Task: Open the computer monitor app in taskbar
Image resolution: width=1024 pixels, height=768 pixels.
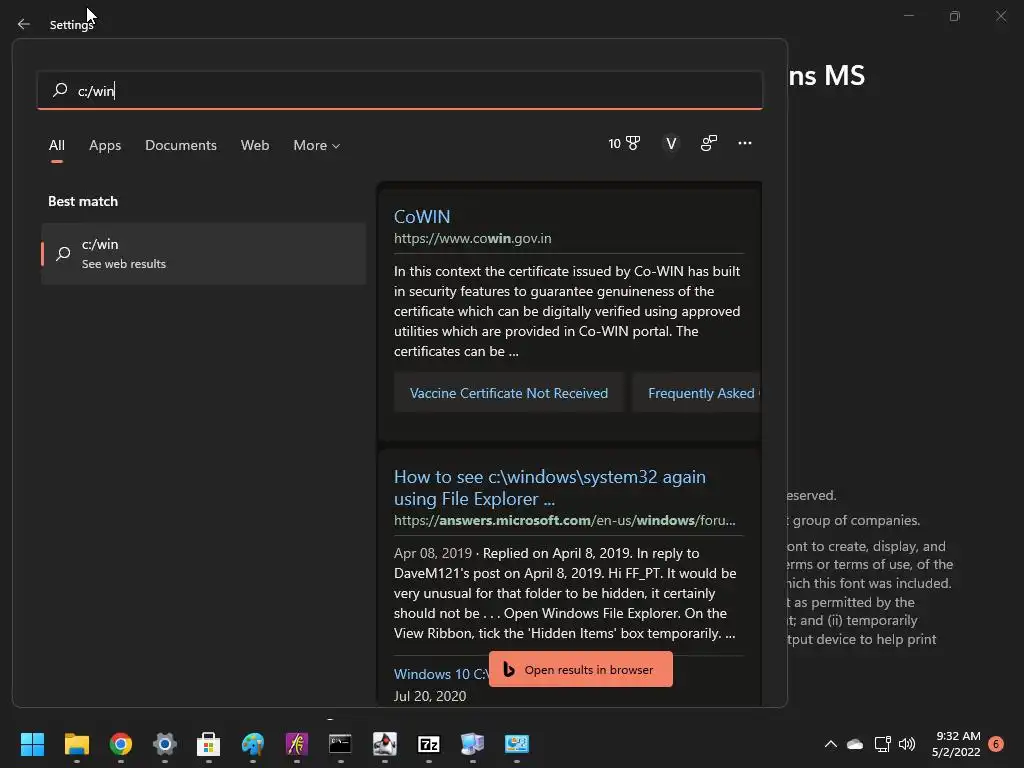Action: click(x=472, y=744)
